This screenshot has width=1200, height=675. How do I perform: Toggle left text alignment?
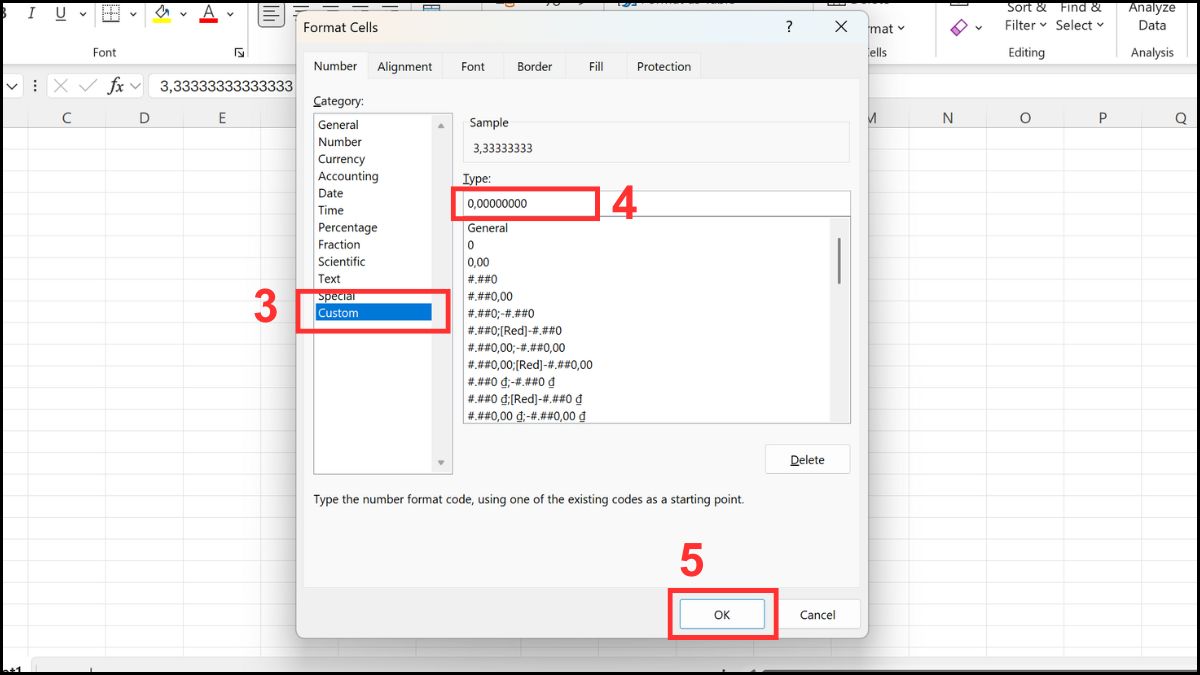point(270,12)
